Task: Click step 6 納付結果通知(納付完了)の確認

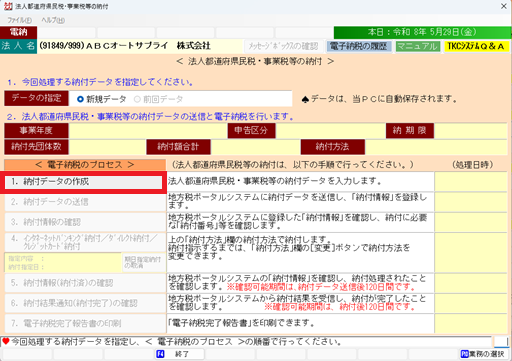Action: pyautogui.click(x=85, y=303)
